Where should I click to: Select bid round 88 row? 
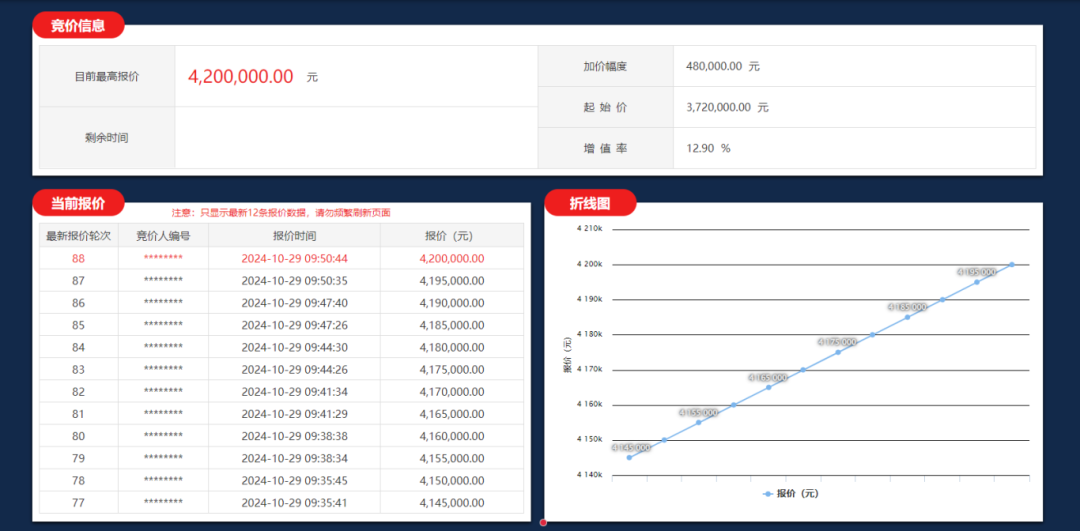click(281, 258)
